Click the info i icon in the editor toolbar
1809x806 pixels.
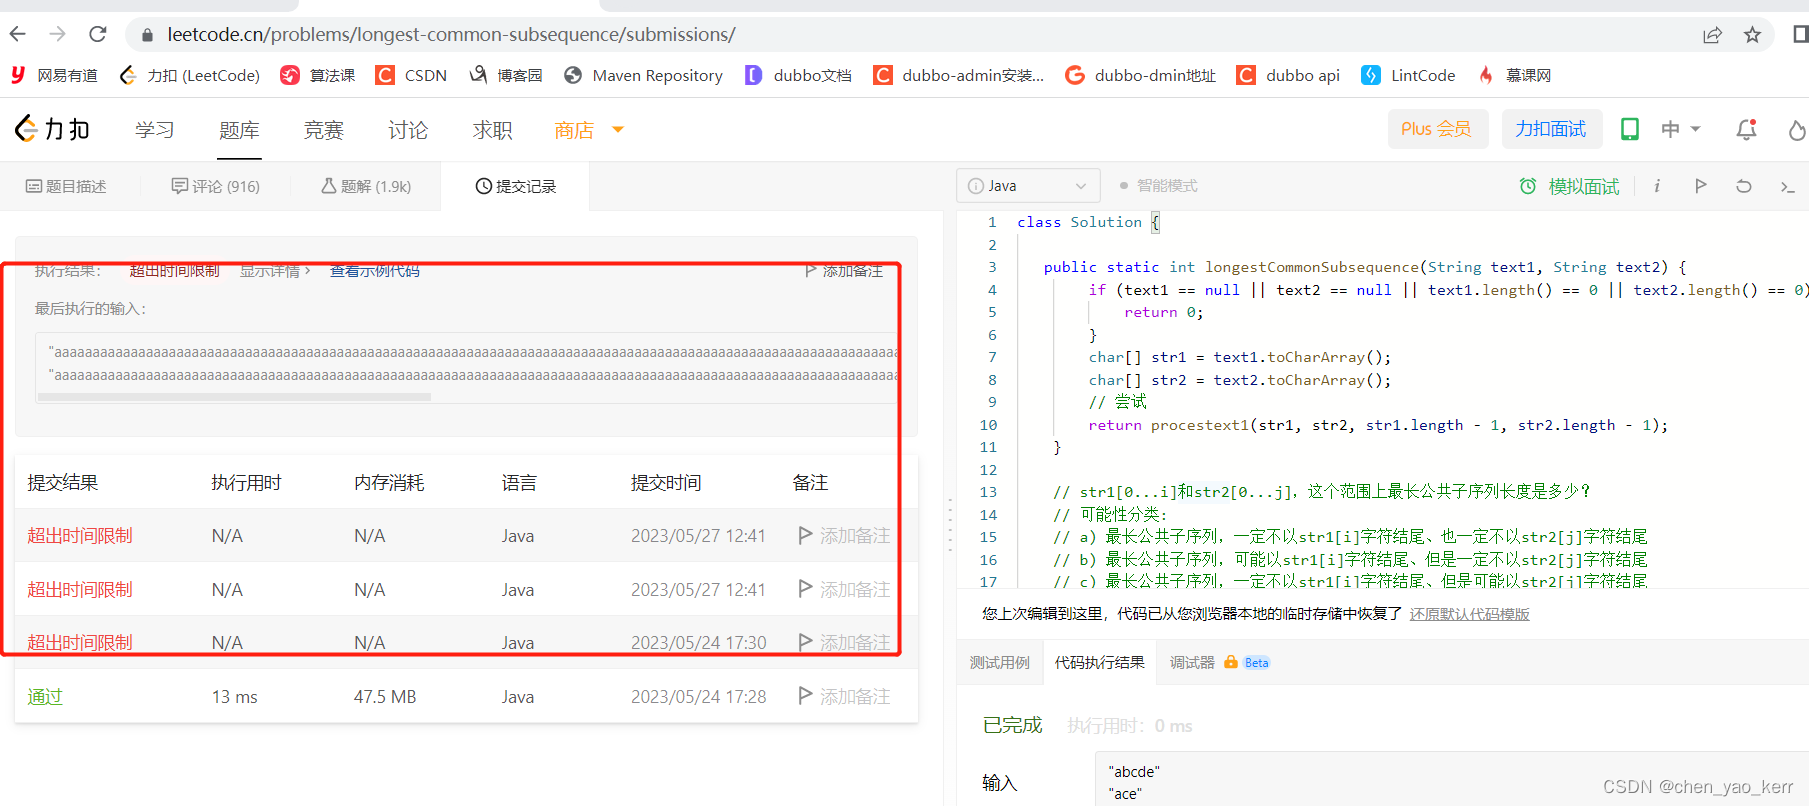point(1657,186)
